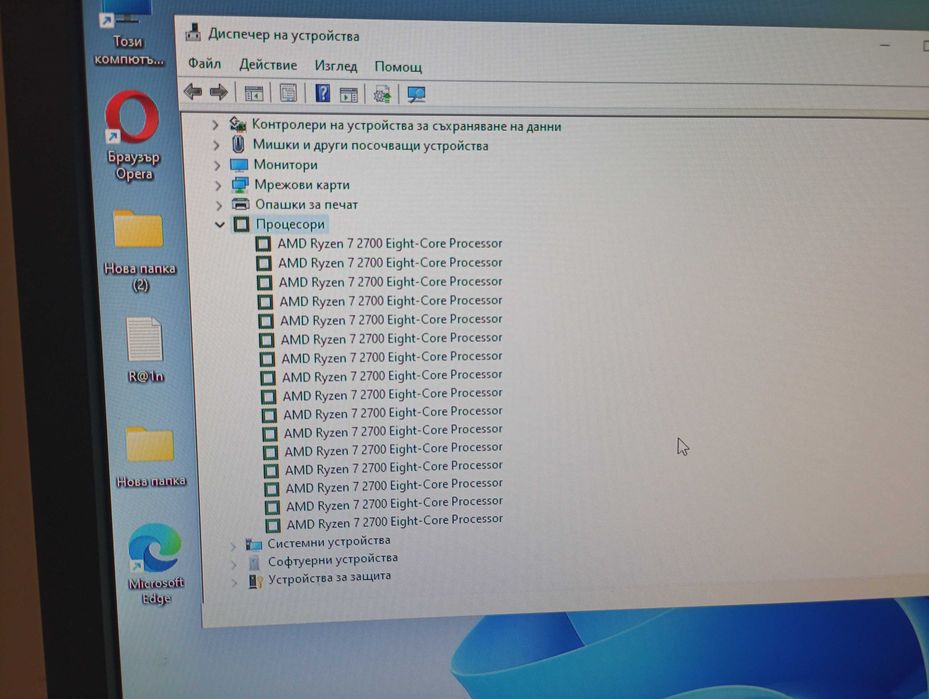Click the Мрежови карти network icon

click(x=240, y=185)
